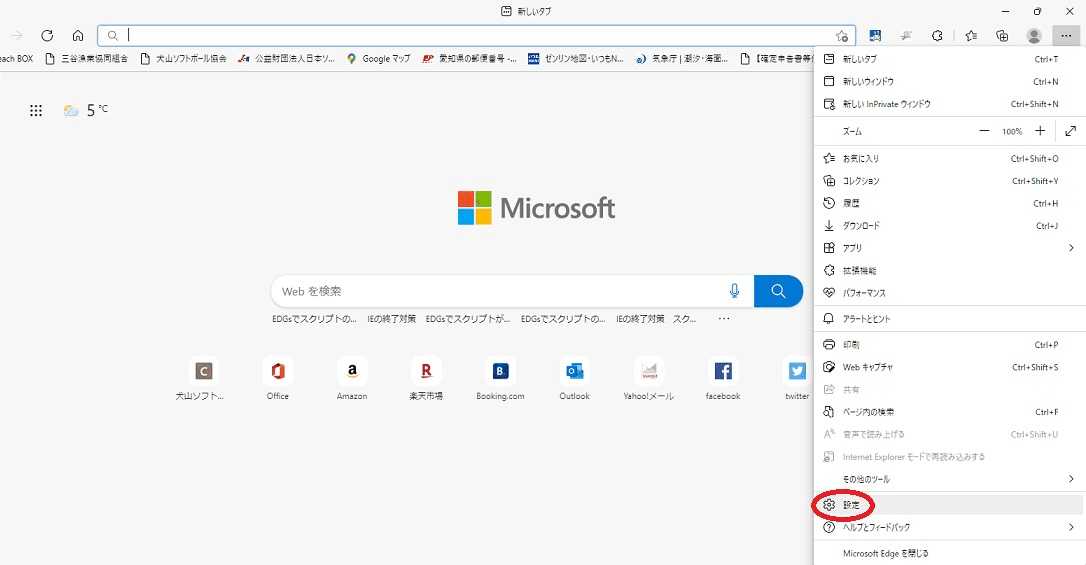Select 新しいウィンドウ menu item

(x=950, y=81)
